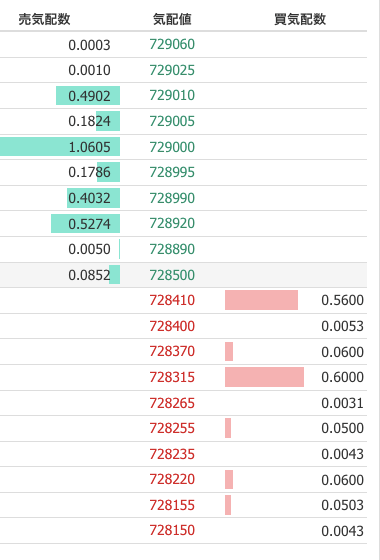
Task: Select ask price 728920
Action: pos(172,224)
